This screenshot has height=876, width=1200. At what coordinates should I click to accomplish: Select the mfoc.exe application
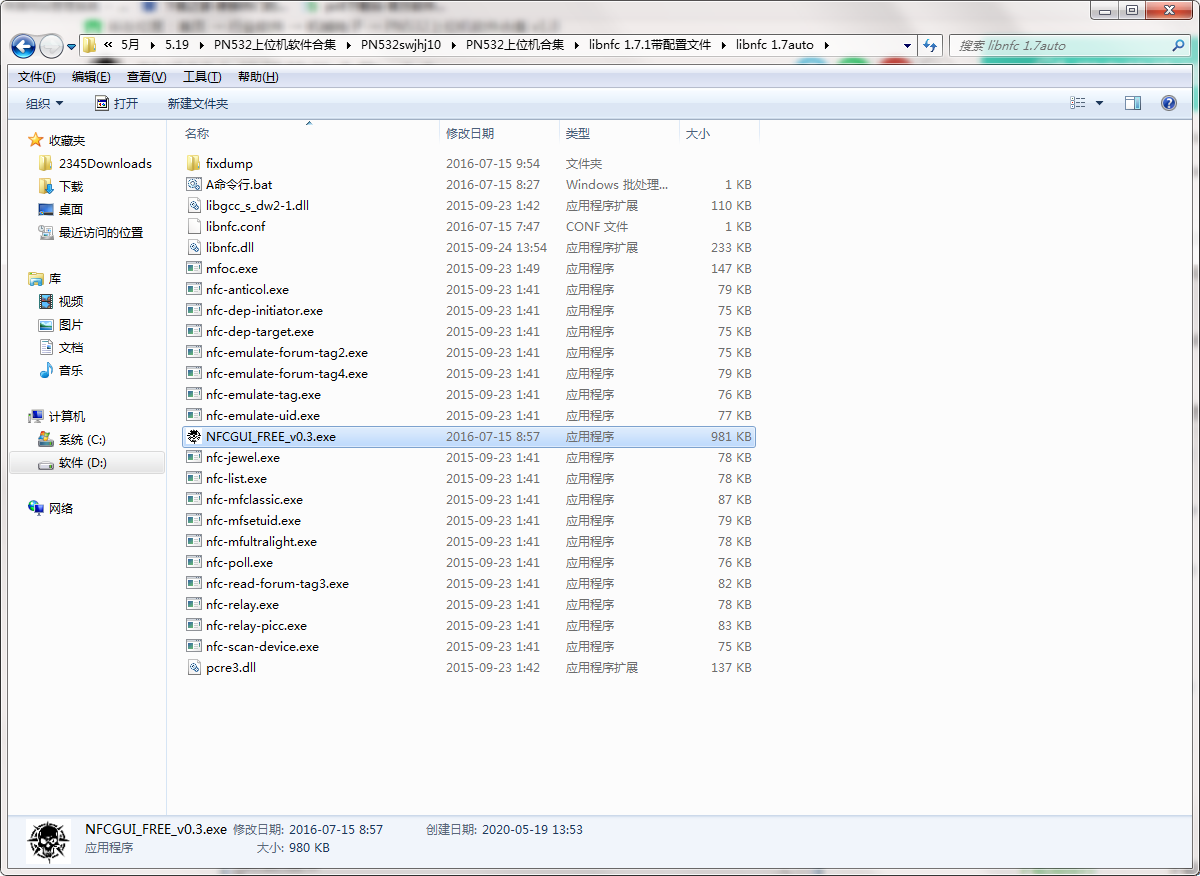point(231,268)
